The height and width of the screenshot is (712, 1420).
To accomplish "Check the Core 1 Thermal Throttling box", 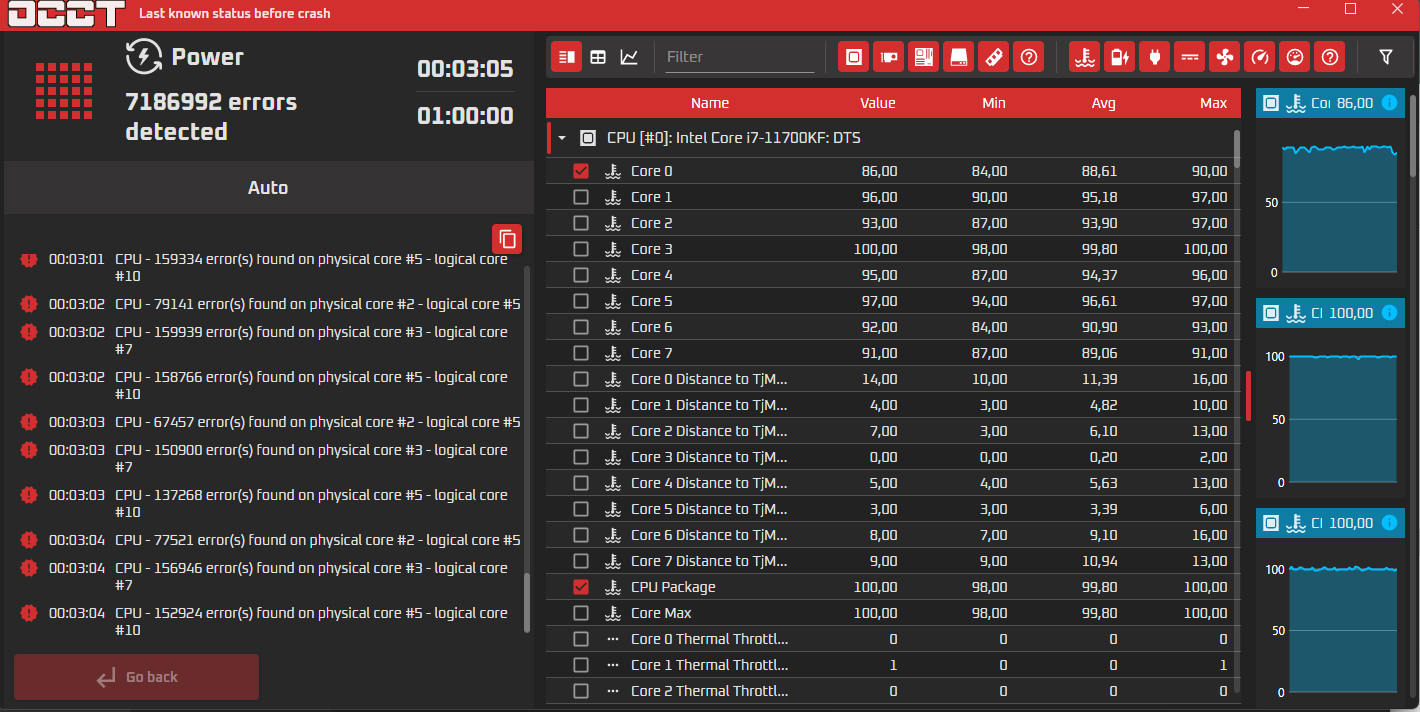I will tap(581, 665).
